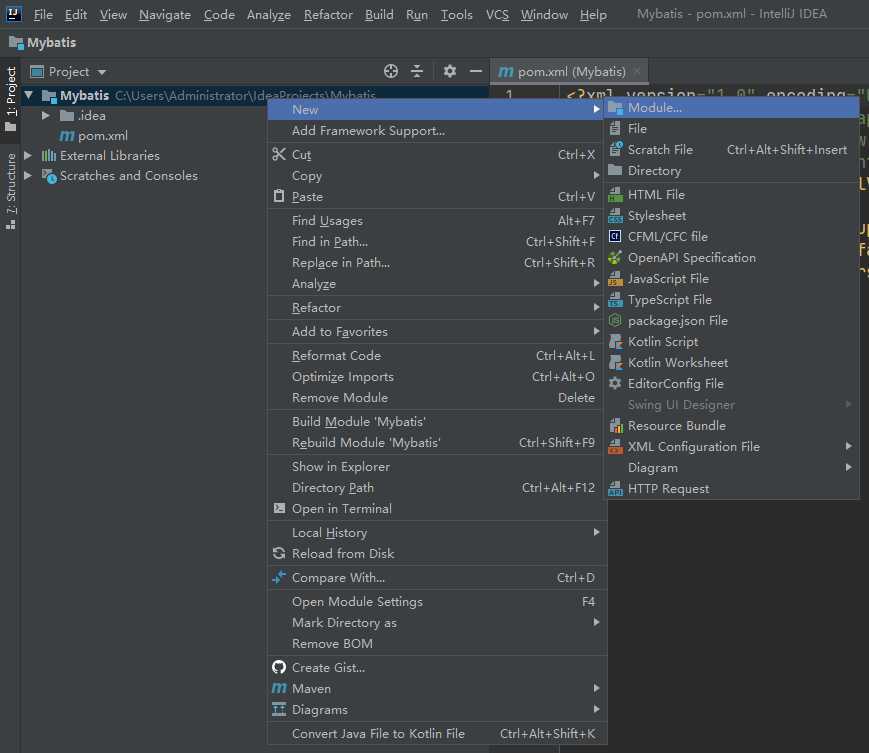The image size is (869, 753).
Task: Click the Scratch File icon
Action: tap(615, 149)
